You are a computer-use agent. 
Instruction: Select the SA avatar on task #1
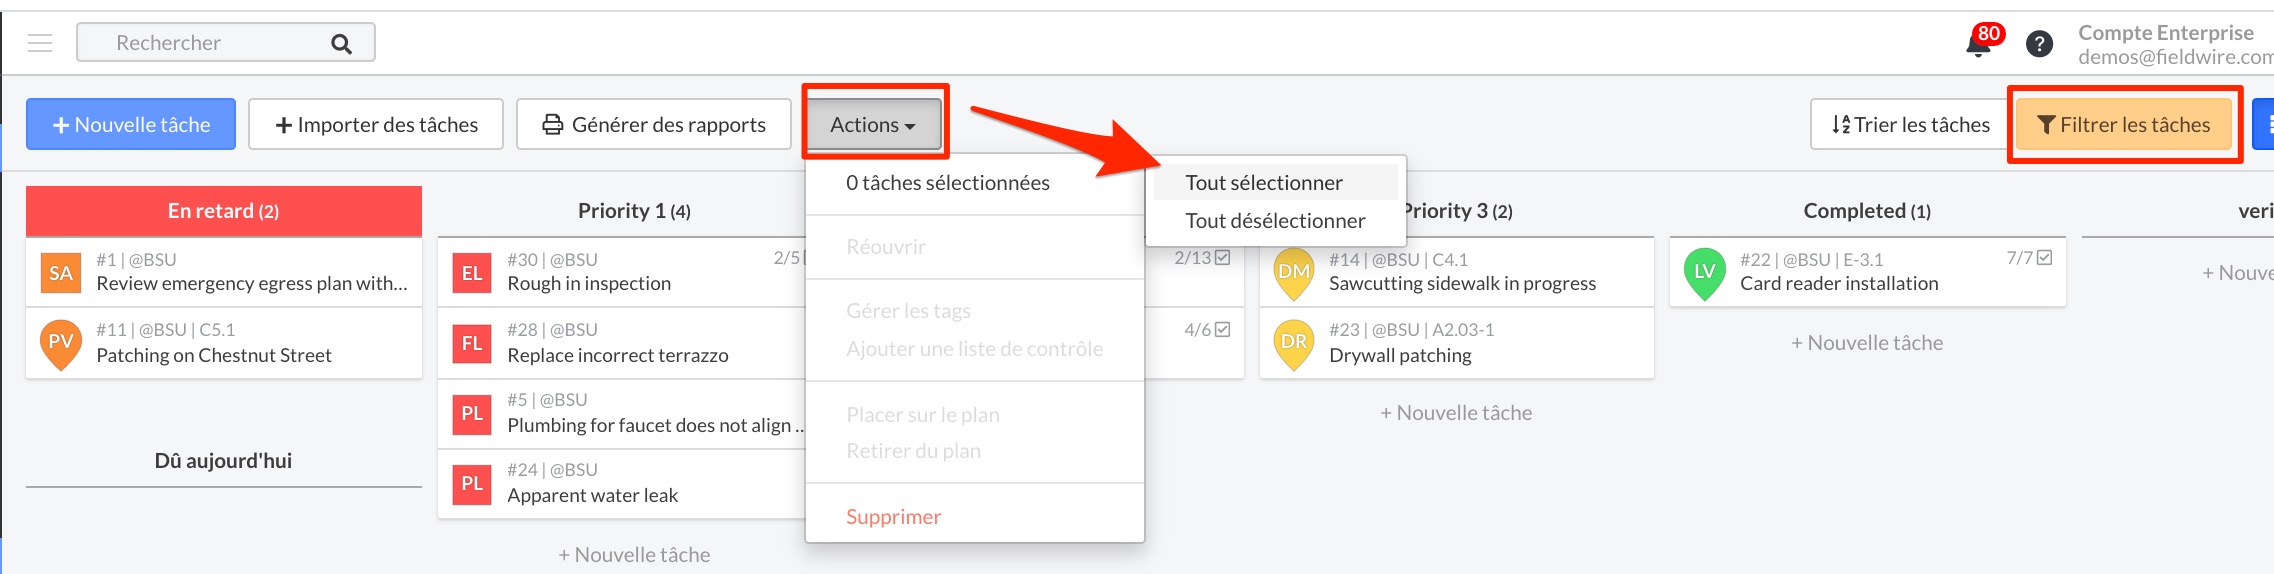61,273
